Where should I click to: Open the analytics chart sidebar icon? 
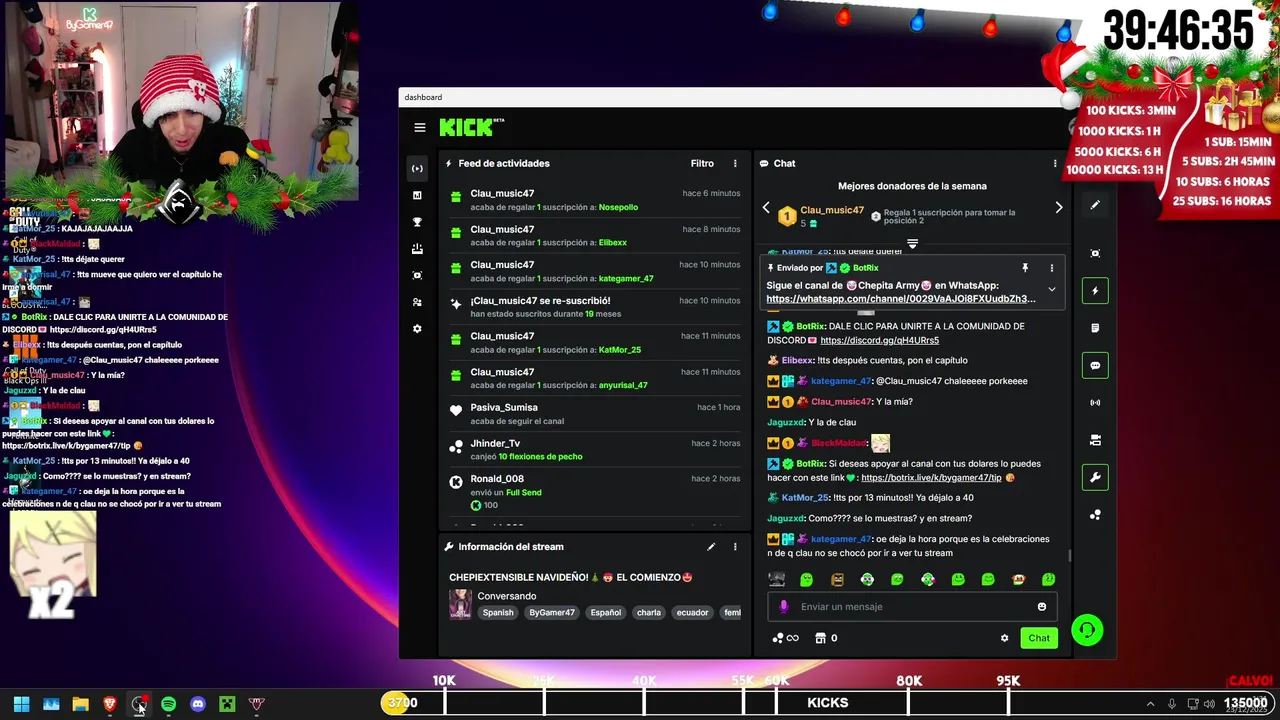[x=417, y=195]
